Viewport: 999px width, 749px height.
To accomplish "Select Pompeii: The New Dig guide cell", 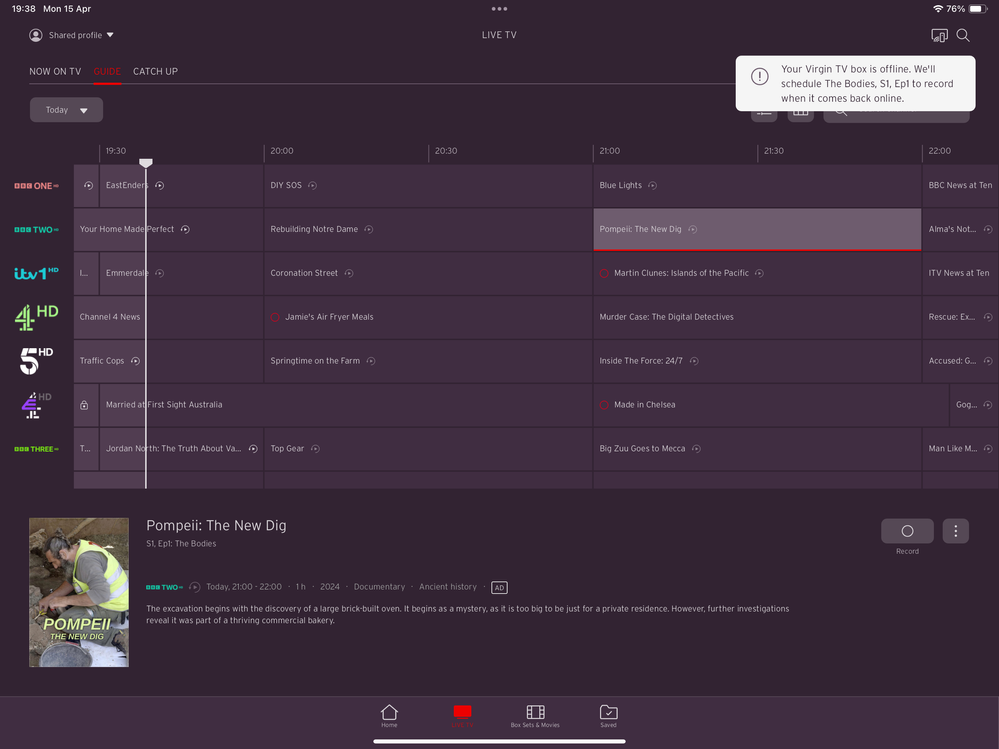I will [757, 229].
